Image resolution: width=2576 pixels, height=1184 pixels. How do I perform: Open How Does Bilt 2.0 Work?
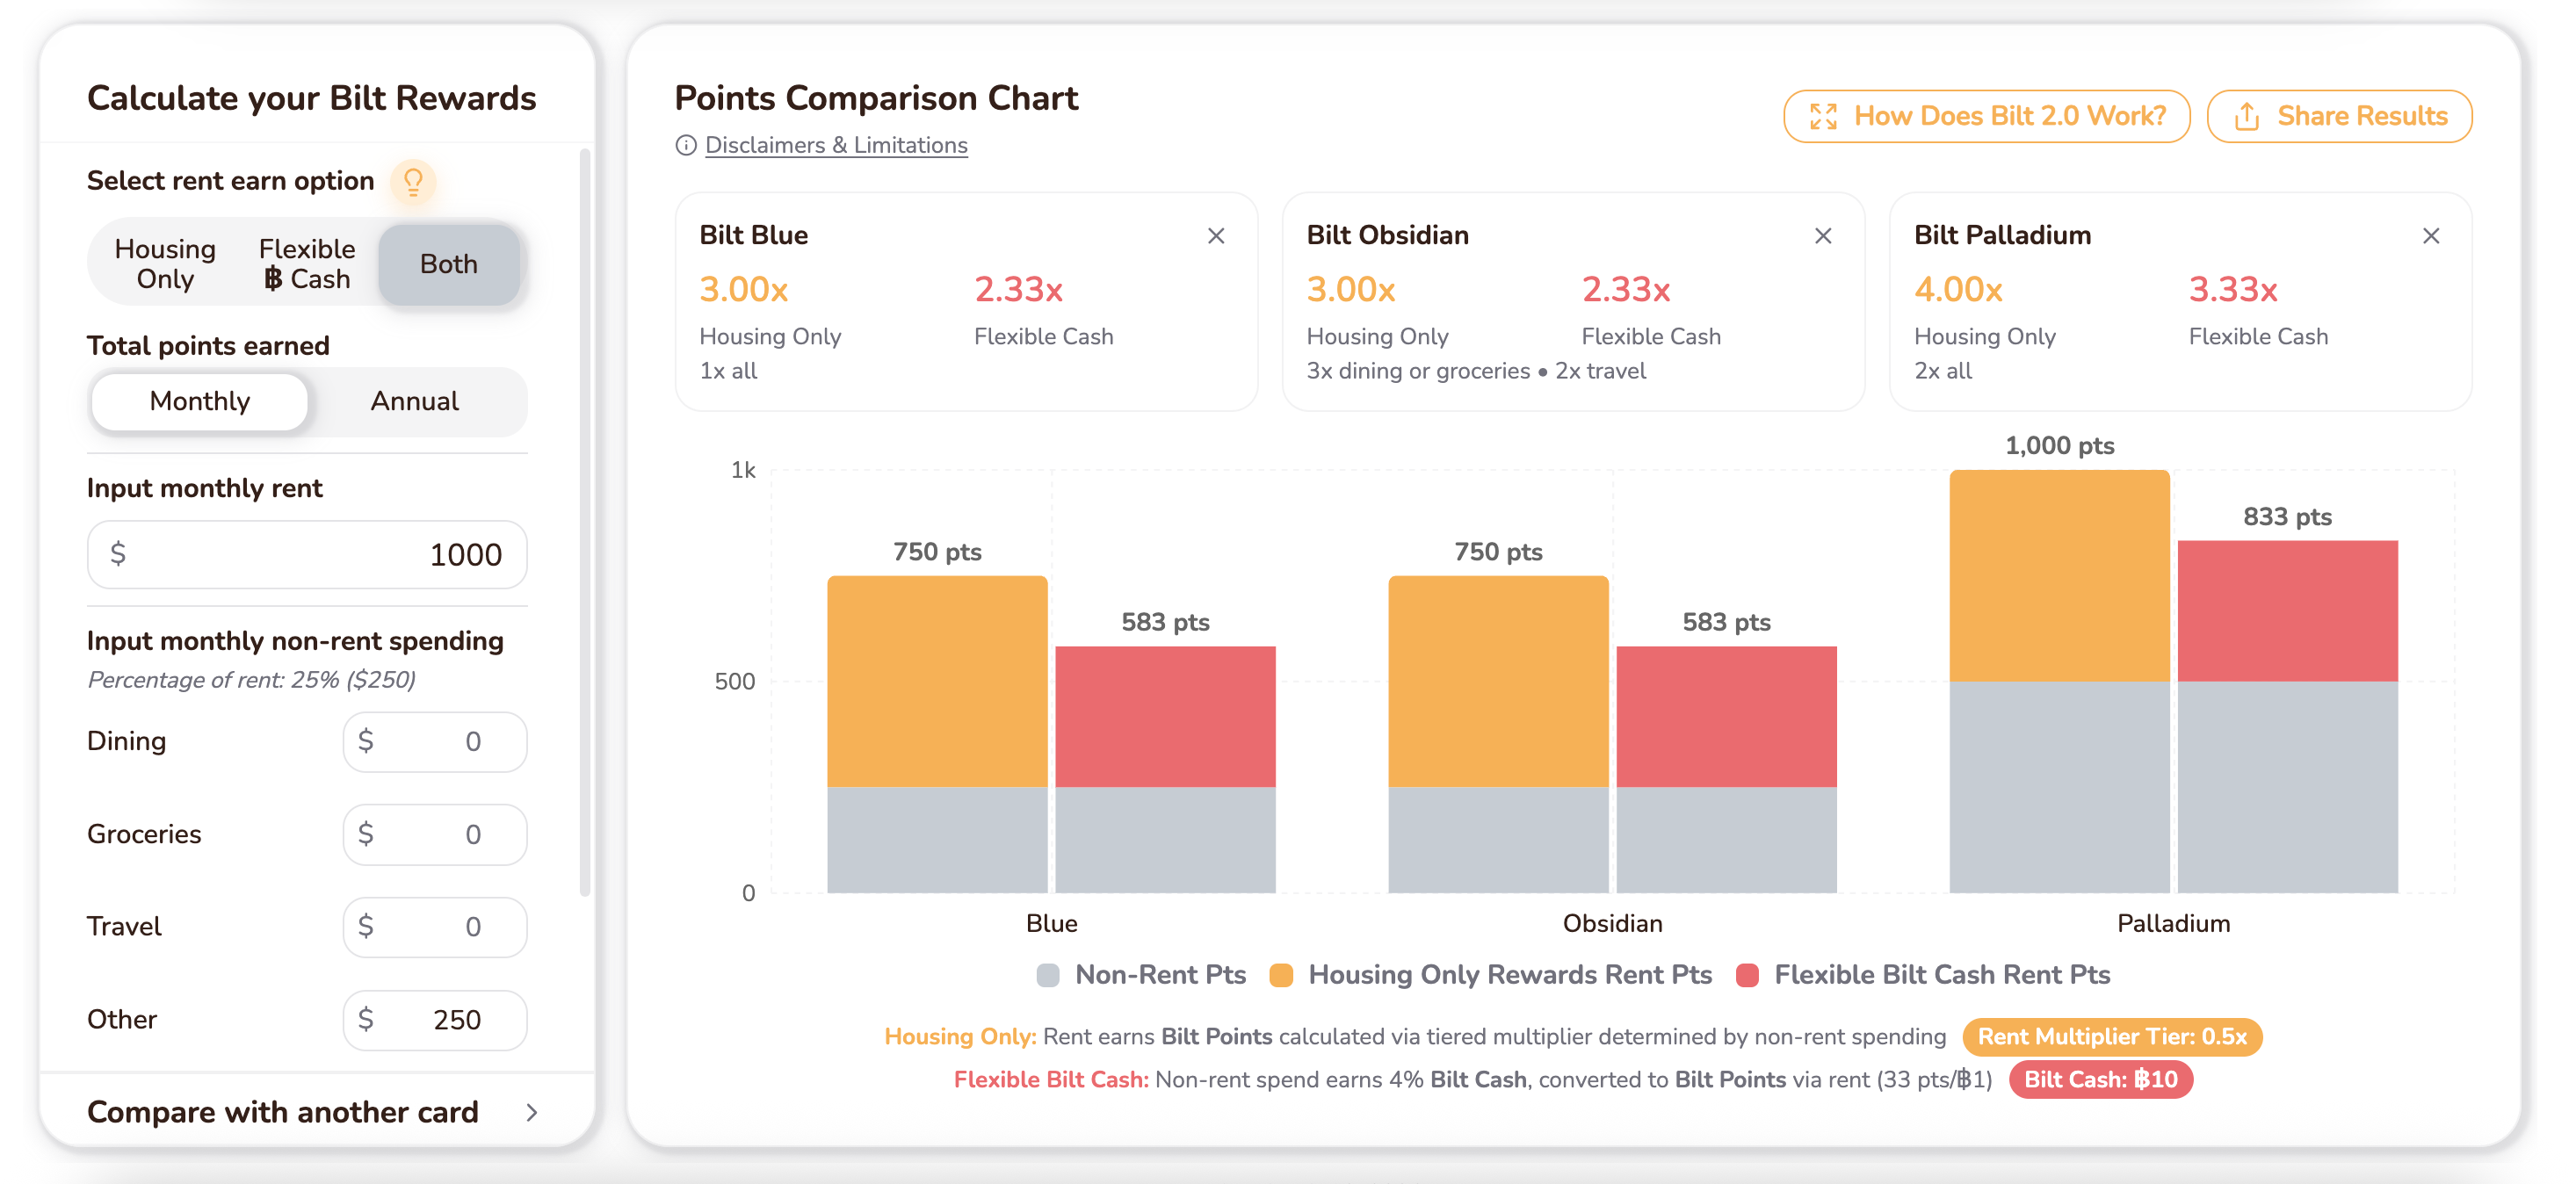pos(1987,117)
